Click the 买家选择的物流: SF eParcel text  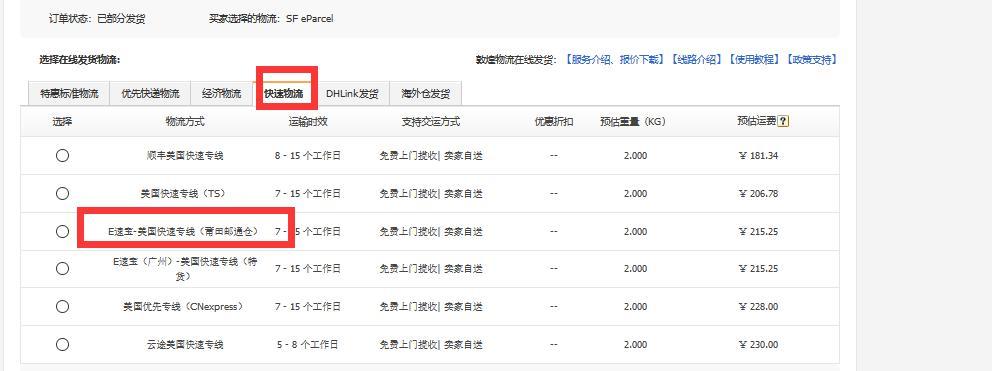(271, 19)
